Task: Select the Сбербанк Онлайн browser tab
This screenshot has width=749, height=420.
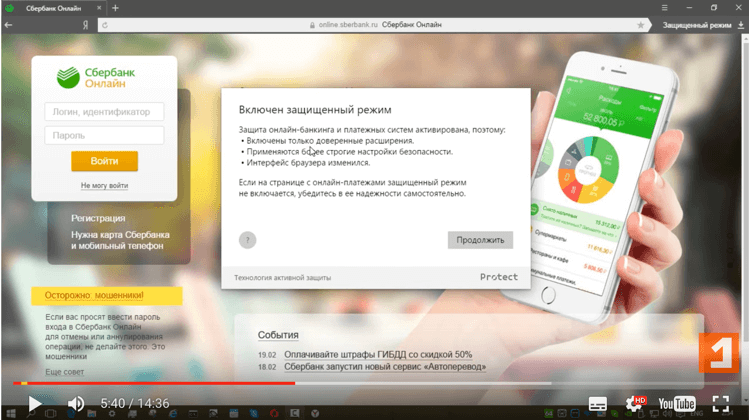Action: click(x=53, y=8)
